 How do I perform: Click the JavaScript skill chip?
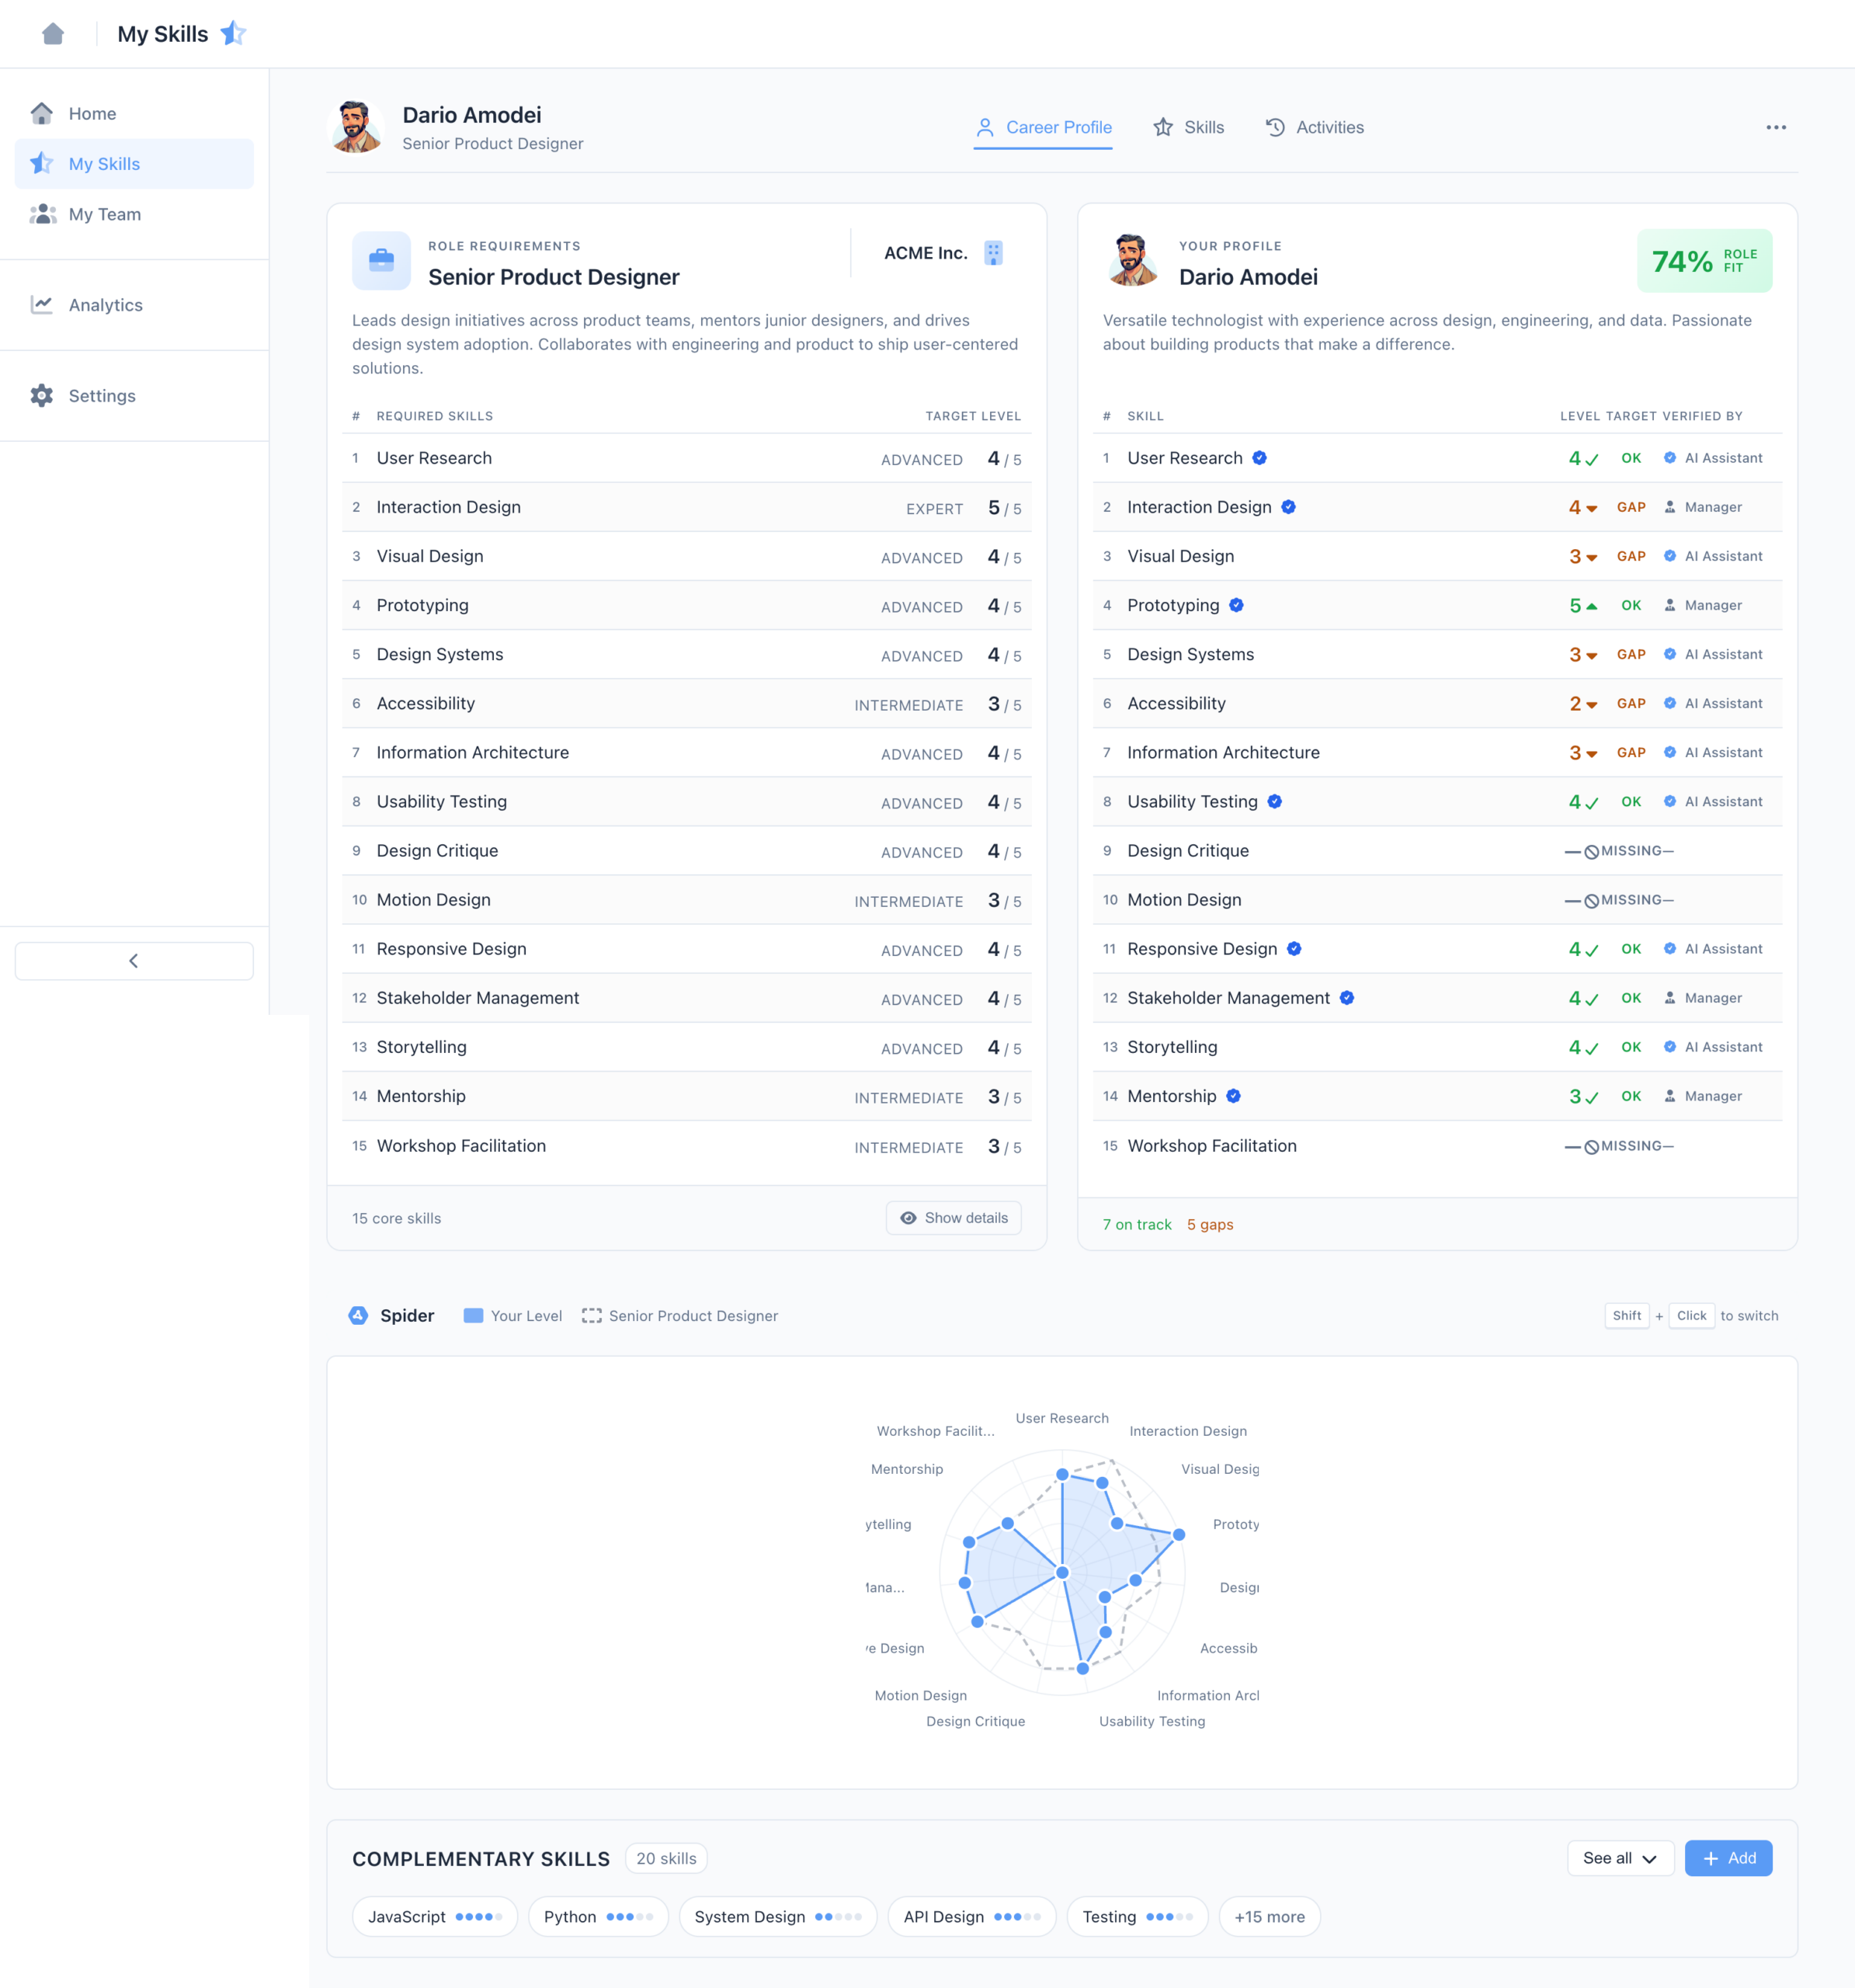(x=435, y=1917)
